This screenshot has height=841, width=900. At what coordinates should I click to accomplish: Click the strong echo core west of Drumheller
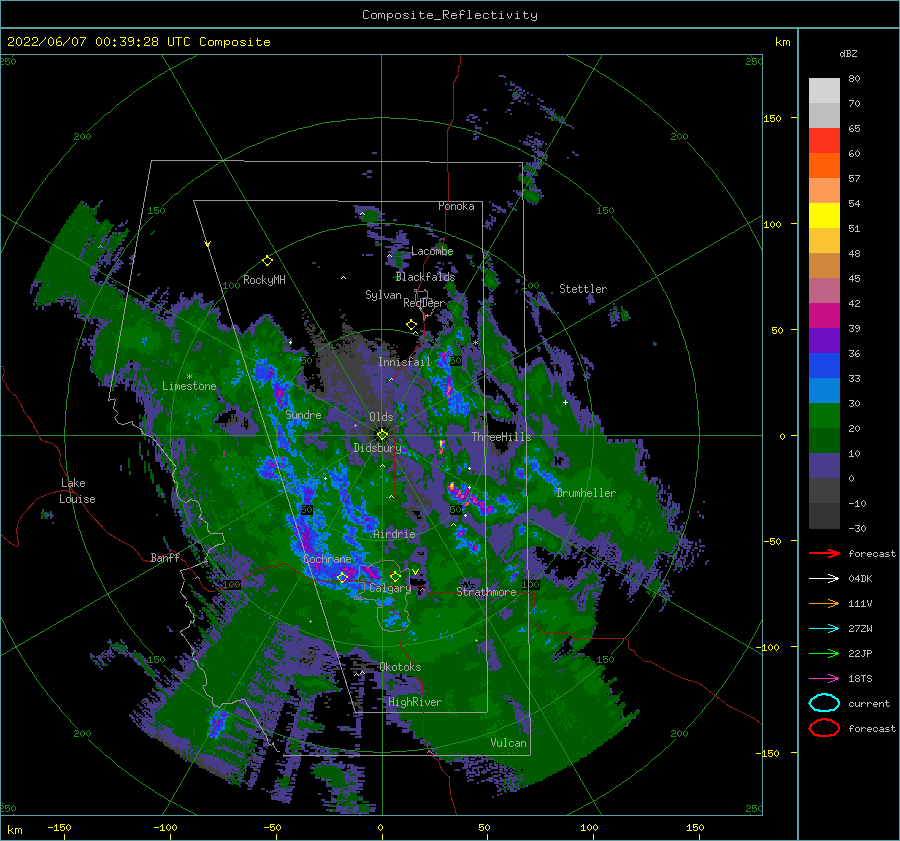472,497
